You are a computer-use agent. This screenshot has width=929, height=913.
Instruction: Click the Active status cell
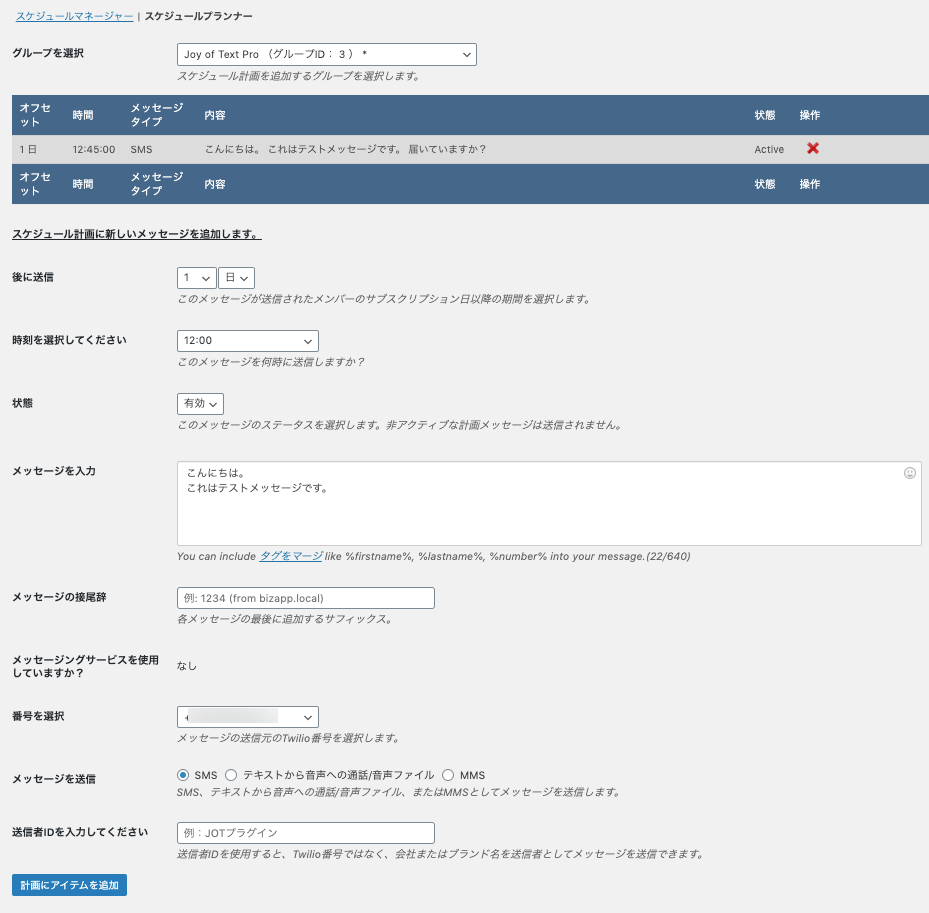768,149
